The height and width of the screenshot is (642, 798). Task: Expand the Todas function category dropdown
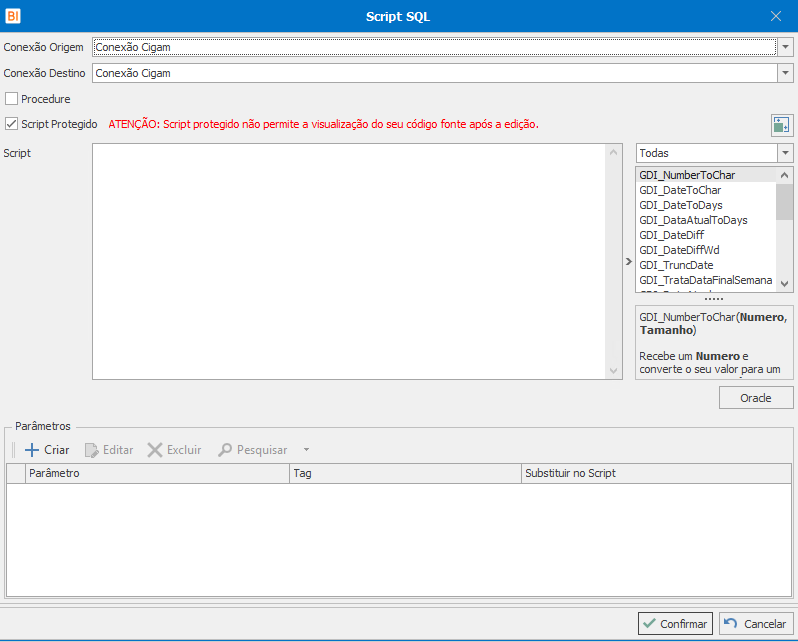point(785,153)
